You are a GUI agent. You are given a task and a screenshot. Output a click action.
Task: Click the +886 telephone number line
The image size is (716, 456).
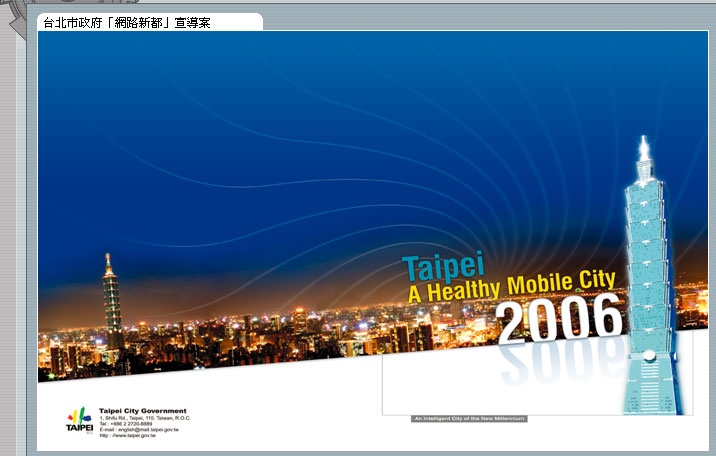(126, 424)
